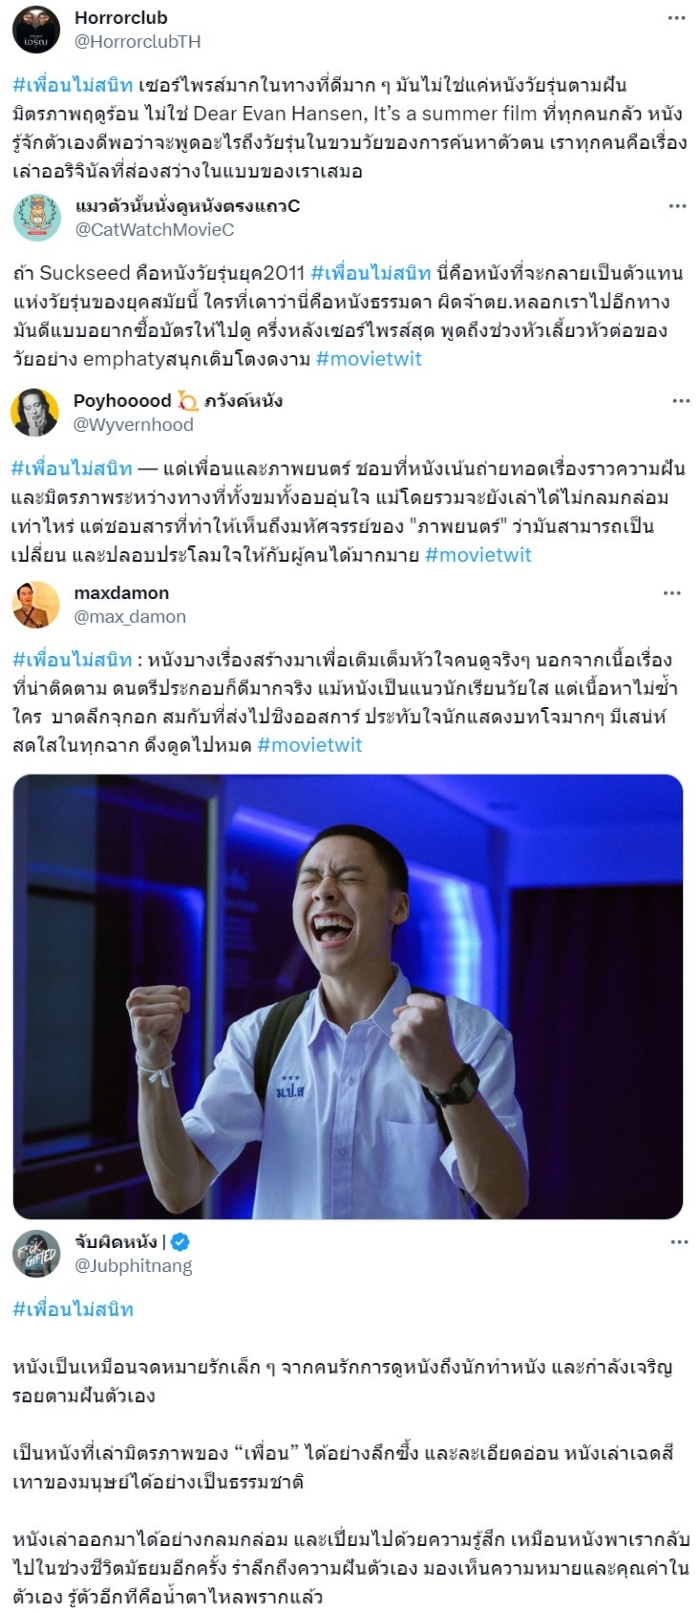
Task: Open the three-dot menu on Jubphitnang's tweet
Action: click(679, 1242)
